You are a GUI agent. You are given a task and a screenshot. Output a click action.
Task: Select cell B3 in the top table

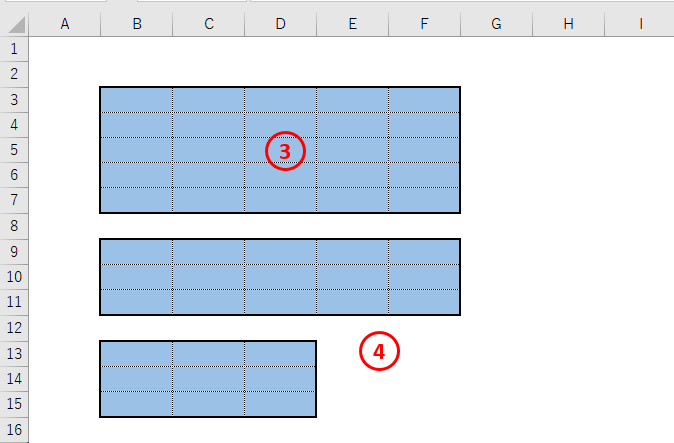137,100
